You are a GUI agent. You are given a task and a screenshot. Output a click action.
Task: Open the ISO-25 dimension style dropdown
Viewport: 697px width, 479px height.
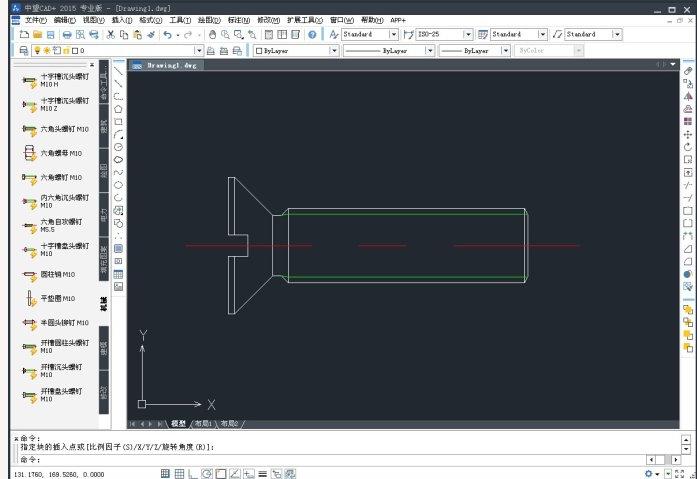point(468,34)
